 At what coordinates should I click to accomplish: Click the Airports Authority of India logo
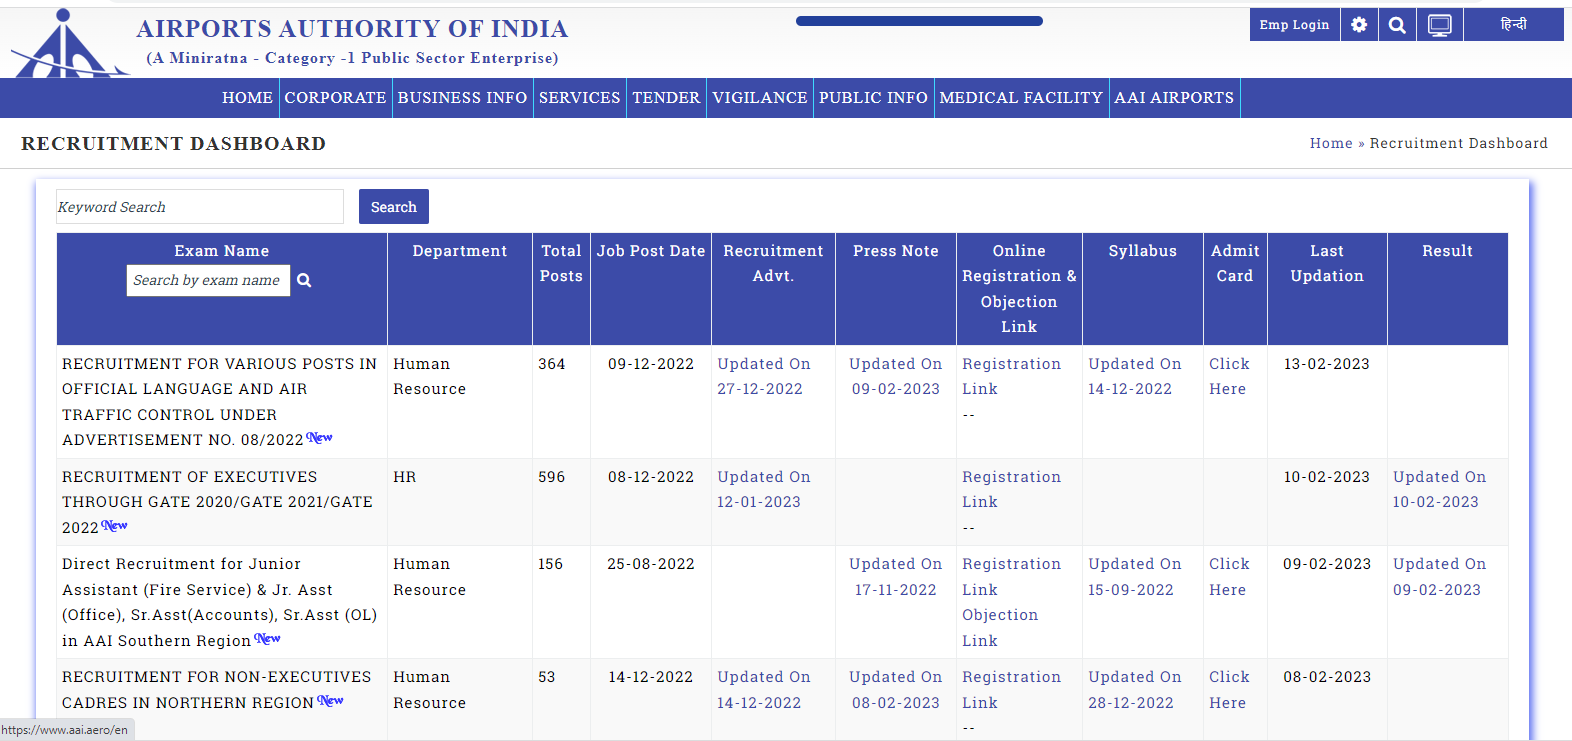[x=65, y=45]
